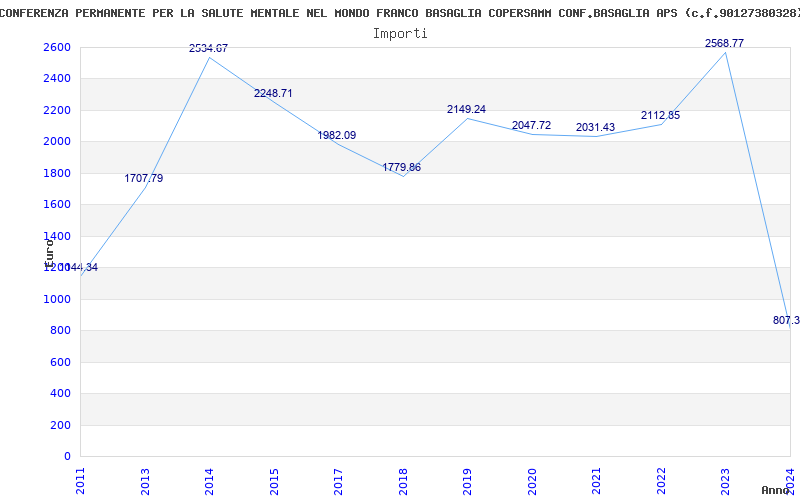Click the y-axis tick 200
This screenshot has height=500, width=800.
pyautogui.click(x=60, y=425)
